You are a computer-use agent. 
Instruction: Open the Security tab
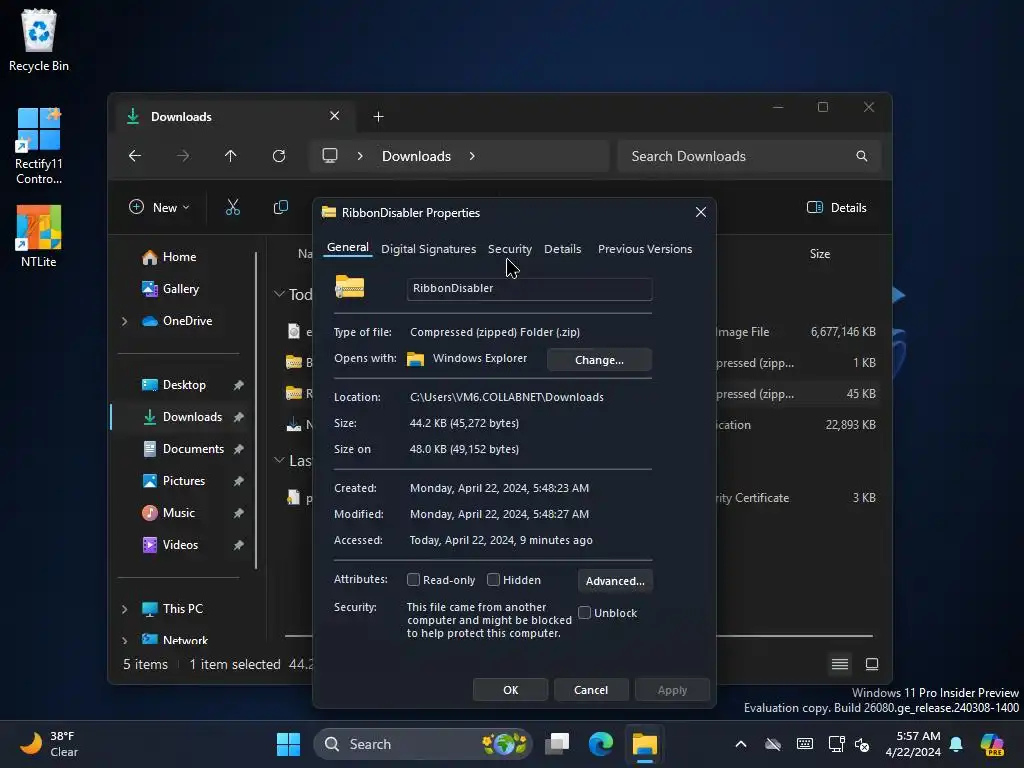point(509,249)
